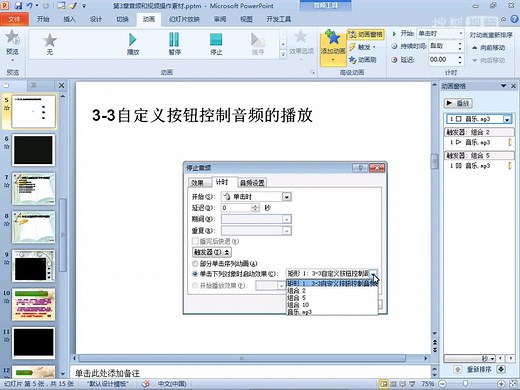Open the Trigger menu in ribbon

pyautogui.click(x=362, y=47)
